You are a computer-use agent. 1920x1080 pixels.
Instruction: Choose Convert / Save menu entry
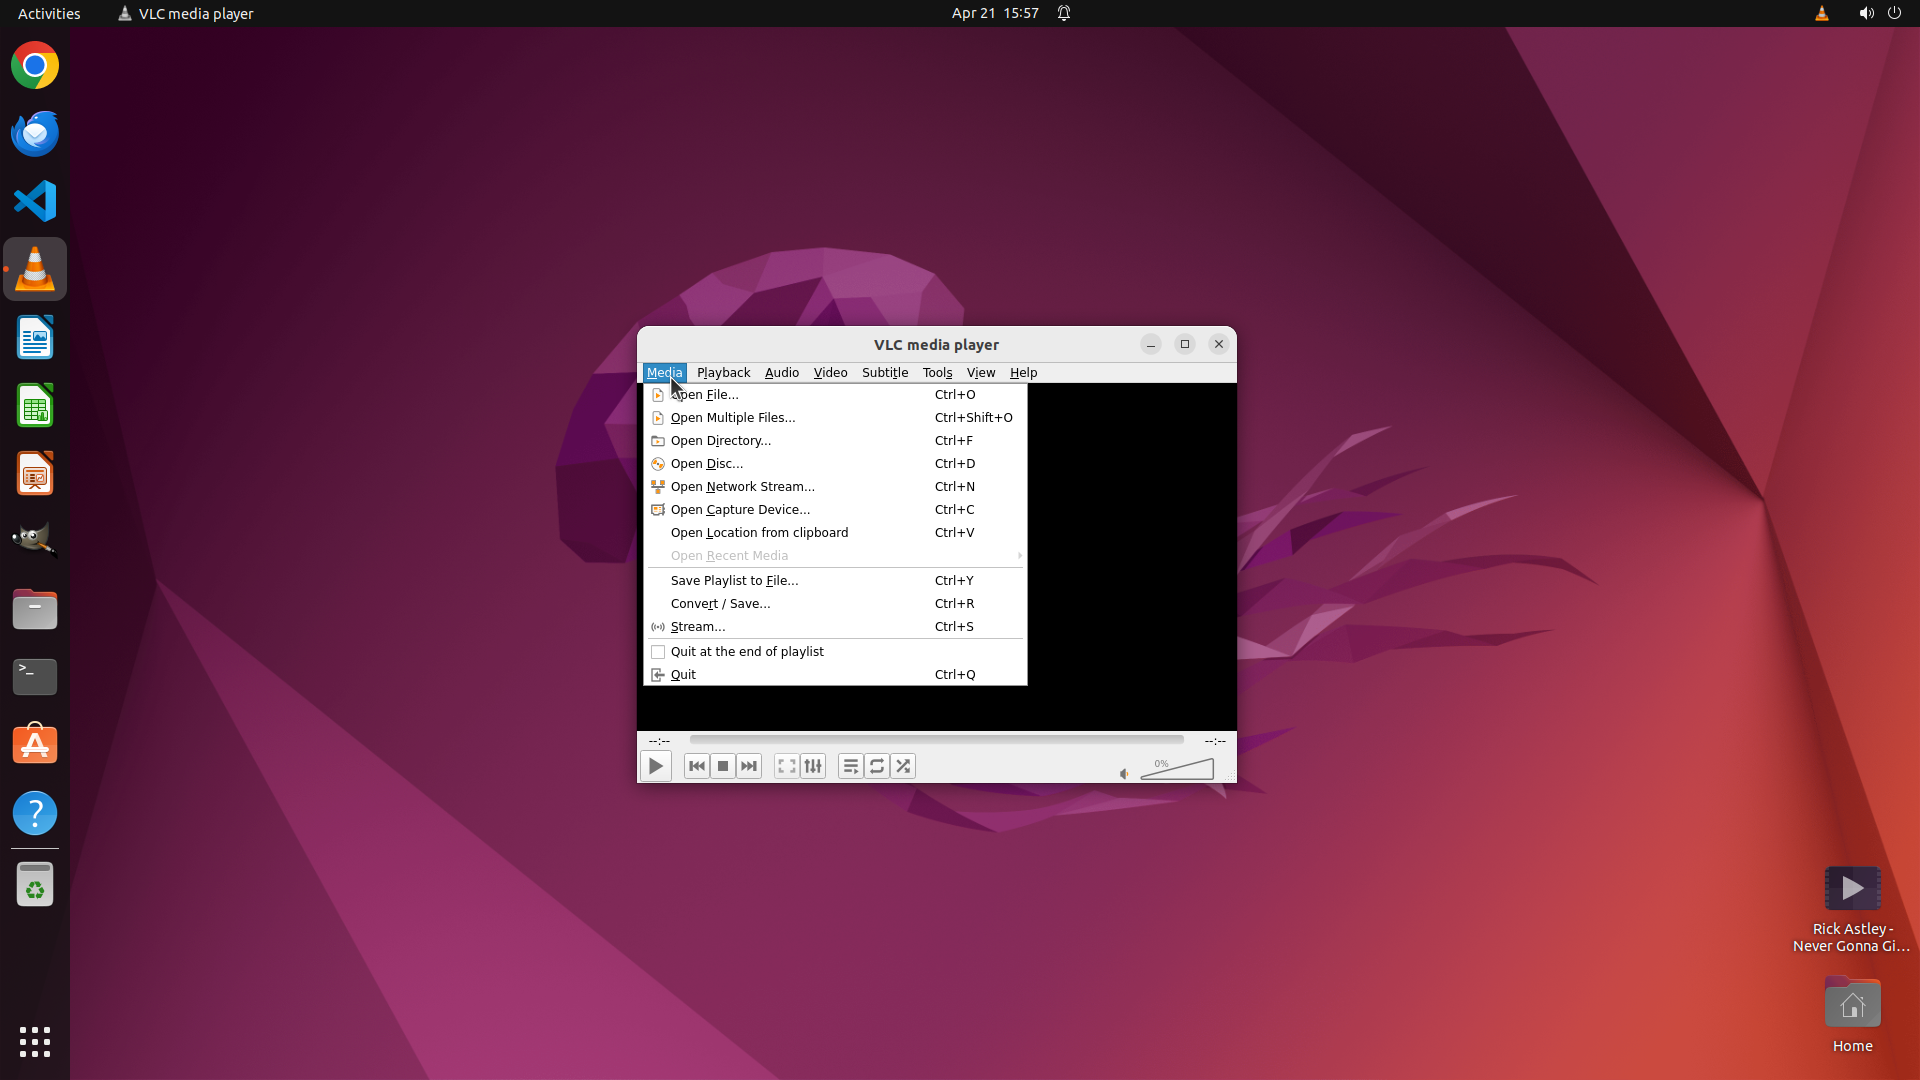point(720,604)
